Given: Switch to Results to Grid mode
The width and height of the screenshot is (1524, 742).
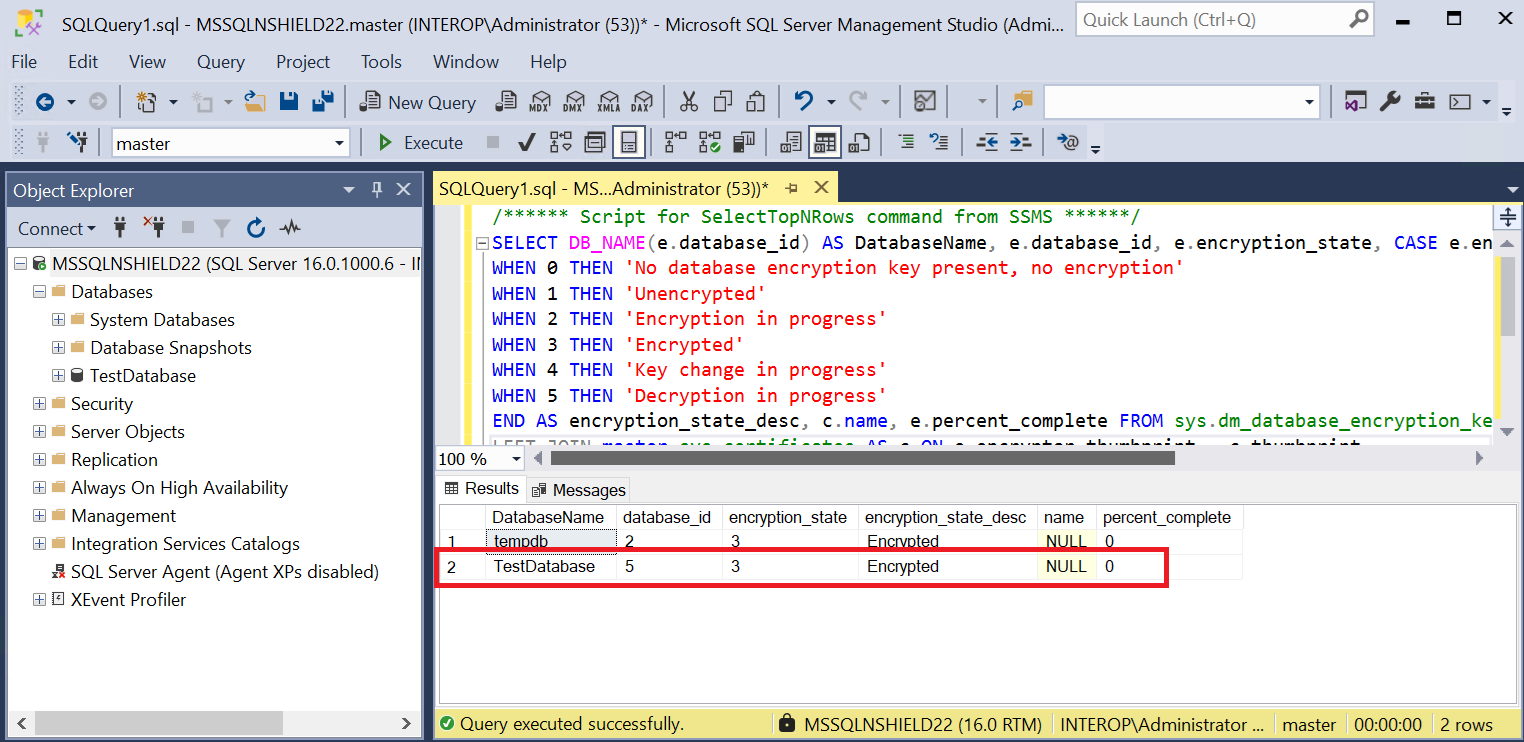Looking at the screenshot, I should click(x=825, y=143).
